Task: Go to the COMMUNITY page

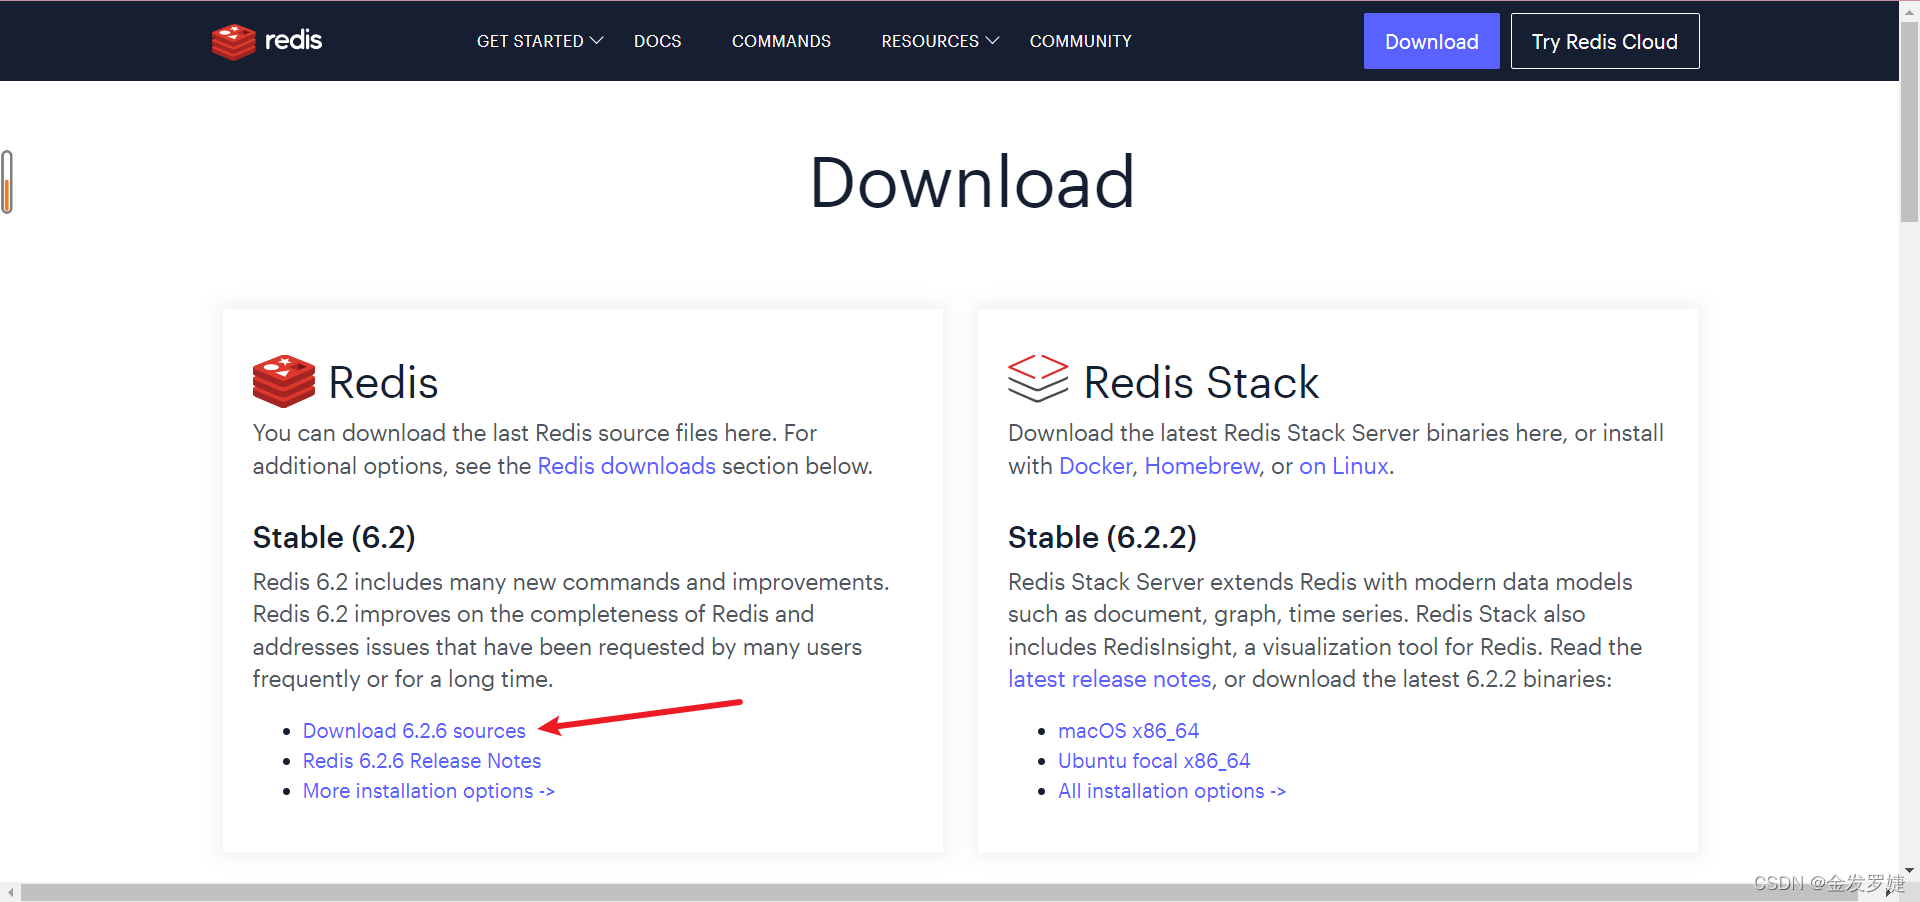Action: click(1081, 41)
